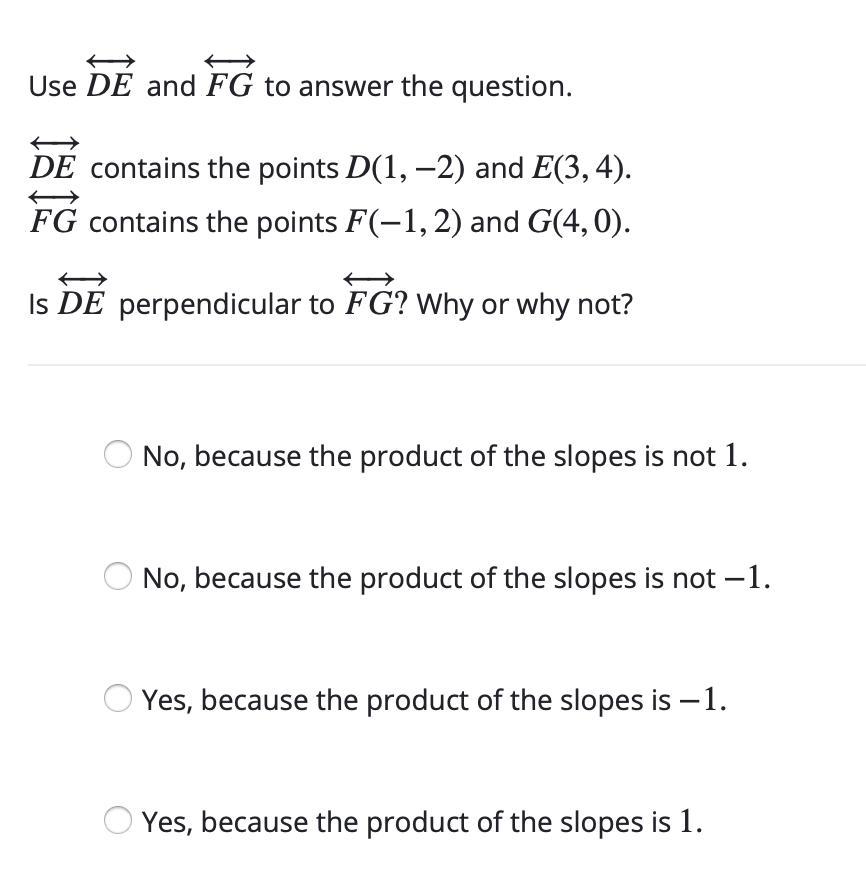
Task: Click the word "perpendicular" in the question
Action: coord(227,305)
